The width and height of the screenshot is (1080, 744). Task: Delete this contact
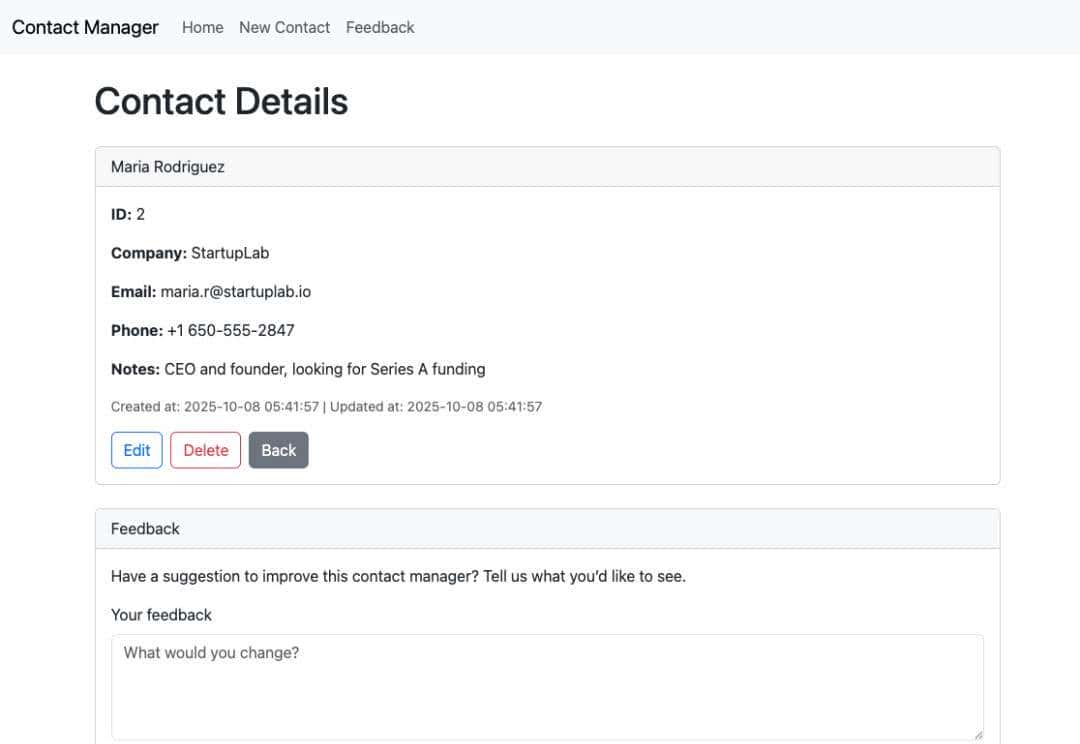tap(206, 450)
